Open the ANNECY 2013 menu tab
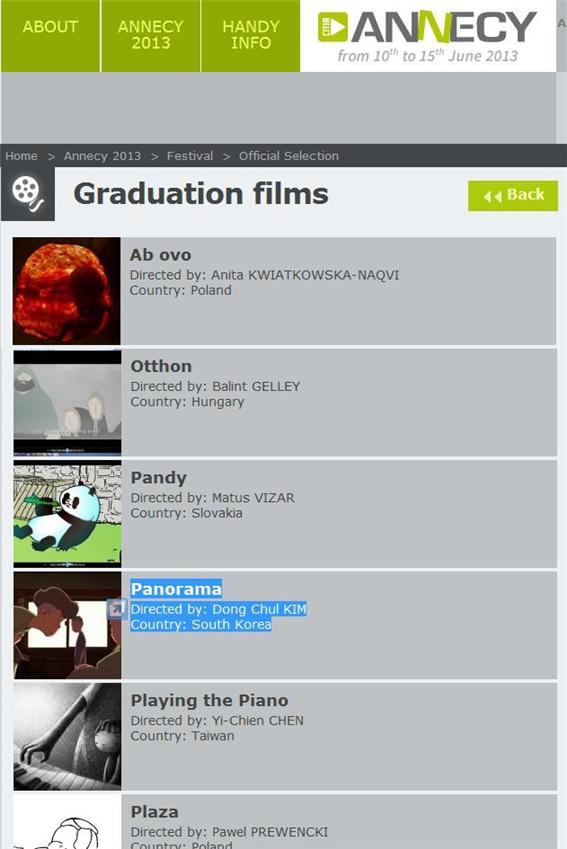The height and width of the screenshot is (849, 567). 151,36
